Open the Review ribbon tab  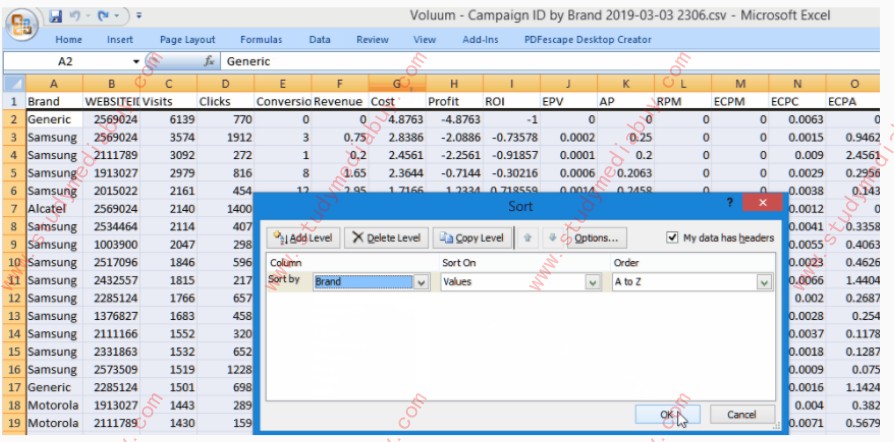click(372, 39)
